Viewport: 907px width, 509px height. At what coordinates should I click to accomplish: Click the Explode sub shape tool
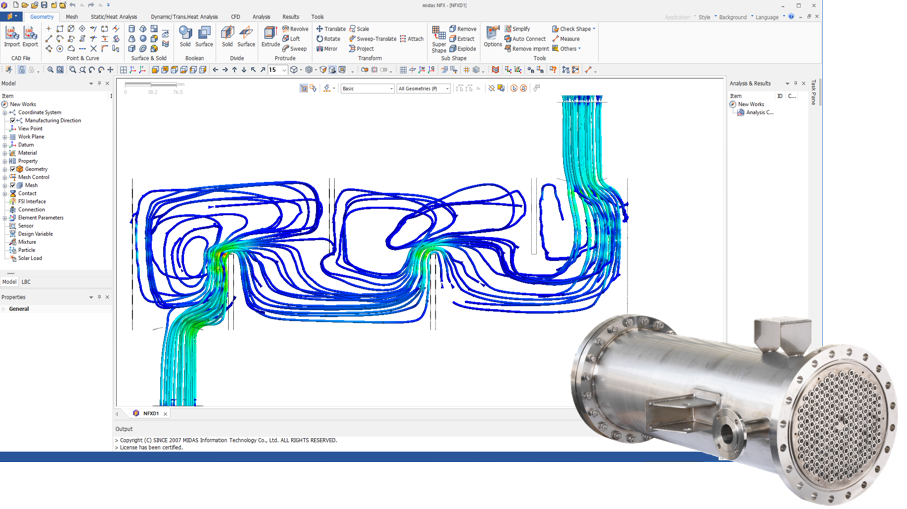point(463,49)
